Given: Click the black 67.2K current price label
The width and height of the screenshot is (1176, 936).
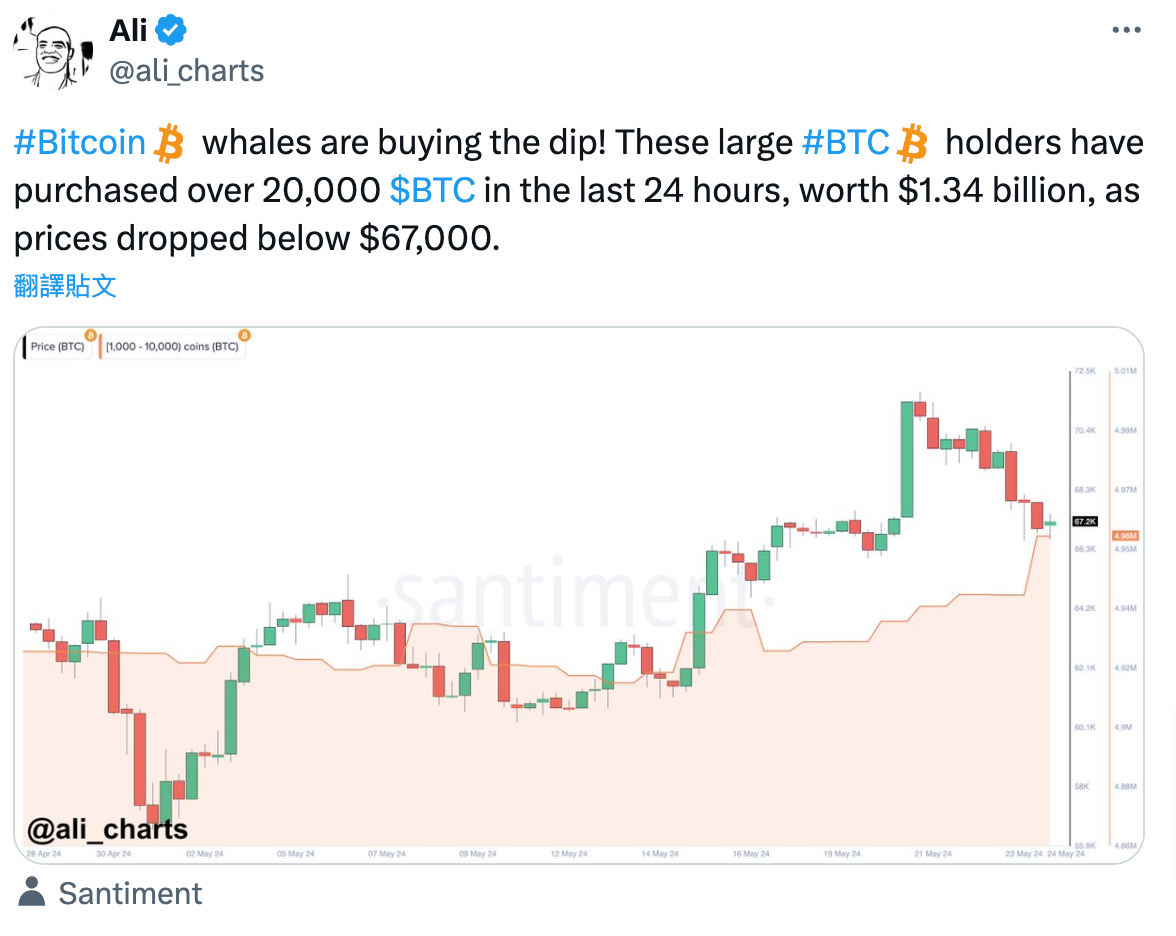Looking at the screenshot, I should click(1085, 521).
